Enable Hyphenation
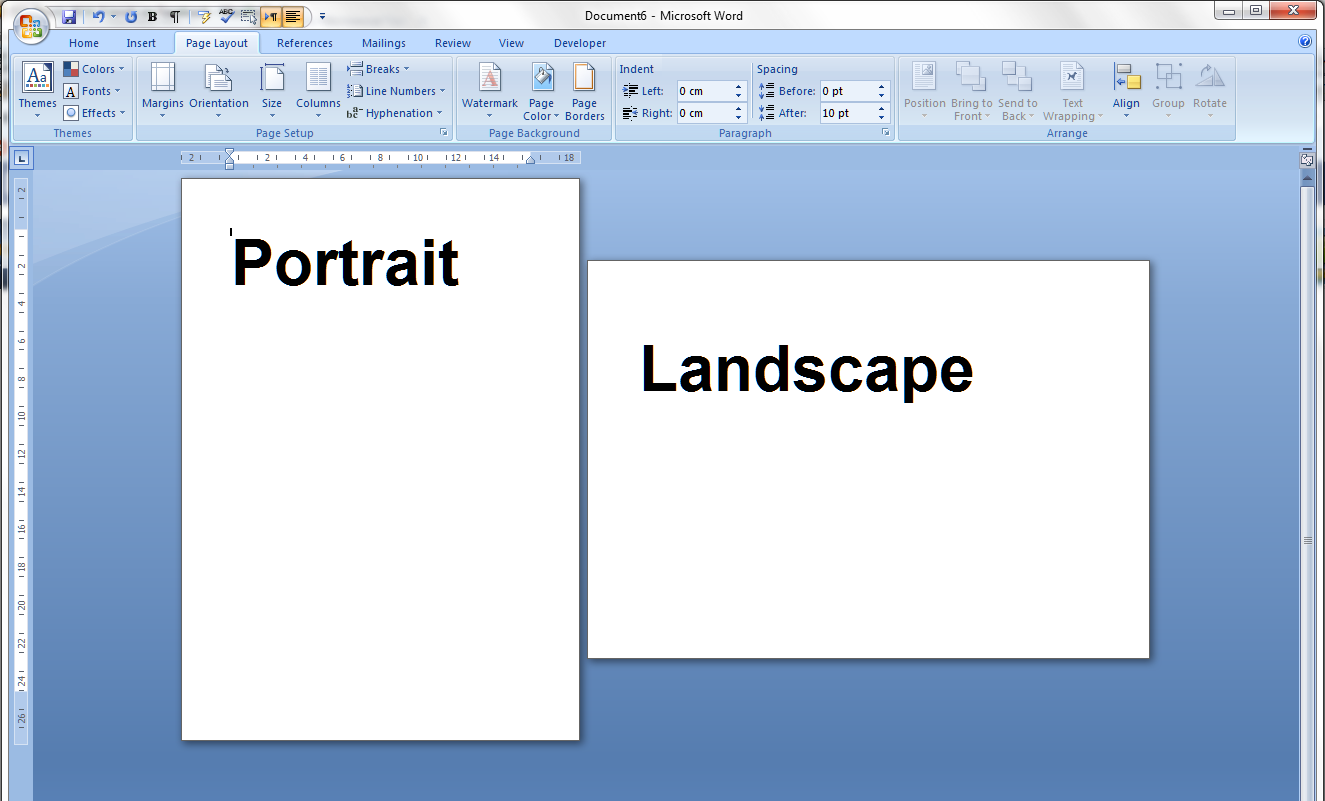This screenshot has height=801, width=1325. click(x=395, y=112)
